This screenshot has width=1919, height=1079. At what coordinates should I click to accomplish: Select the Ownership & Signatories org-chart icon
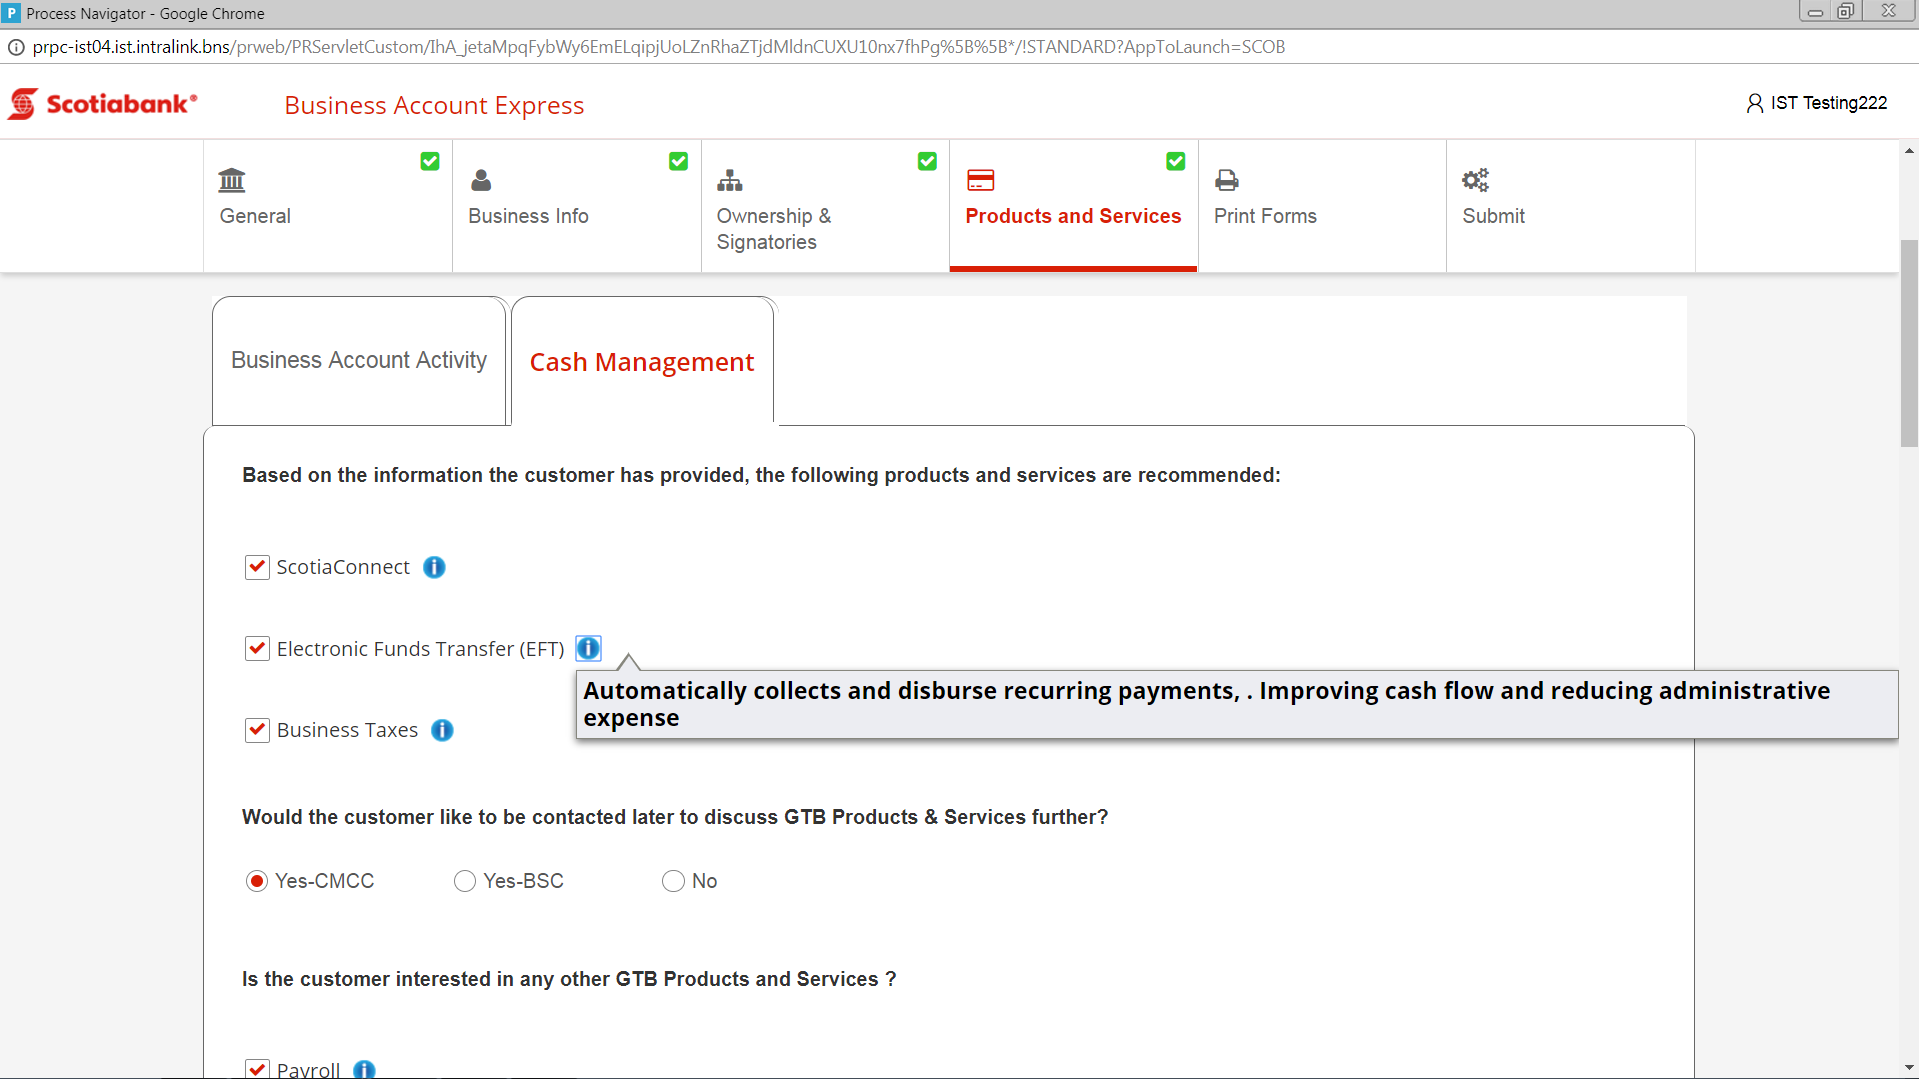pyautogui.click(x=730, y=180)
